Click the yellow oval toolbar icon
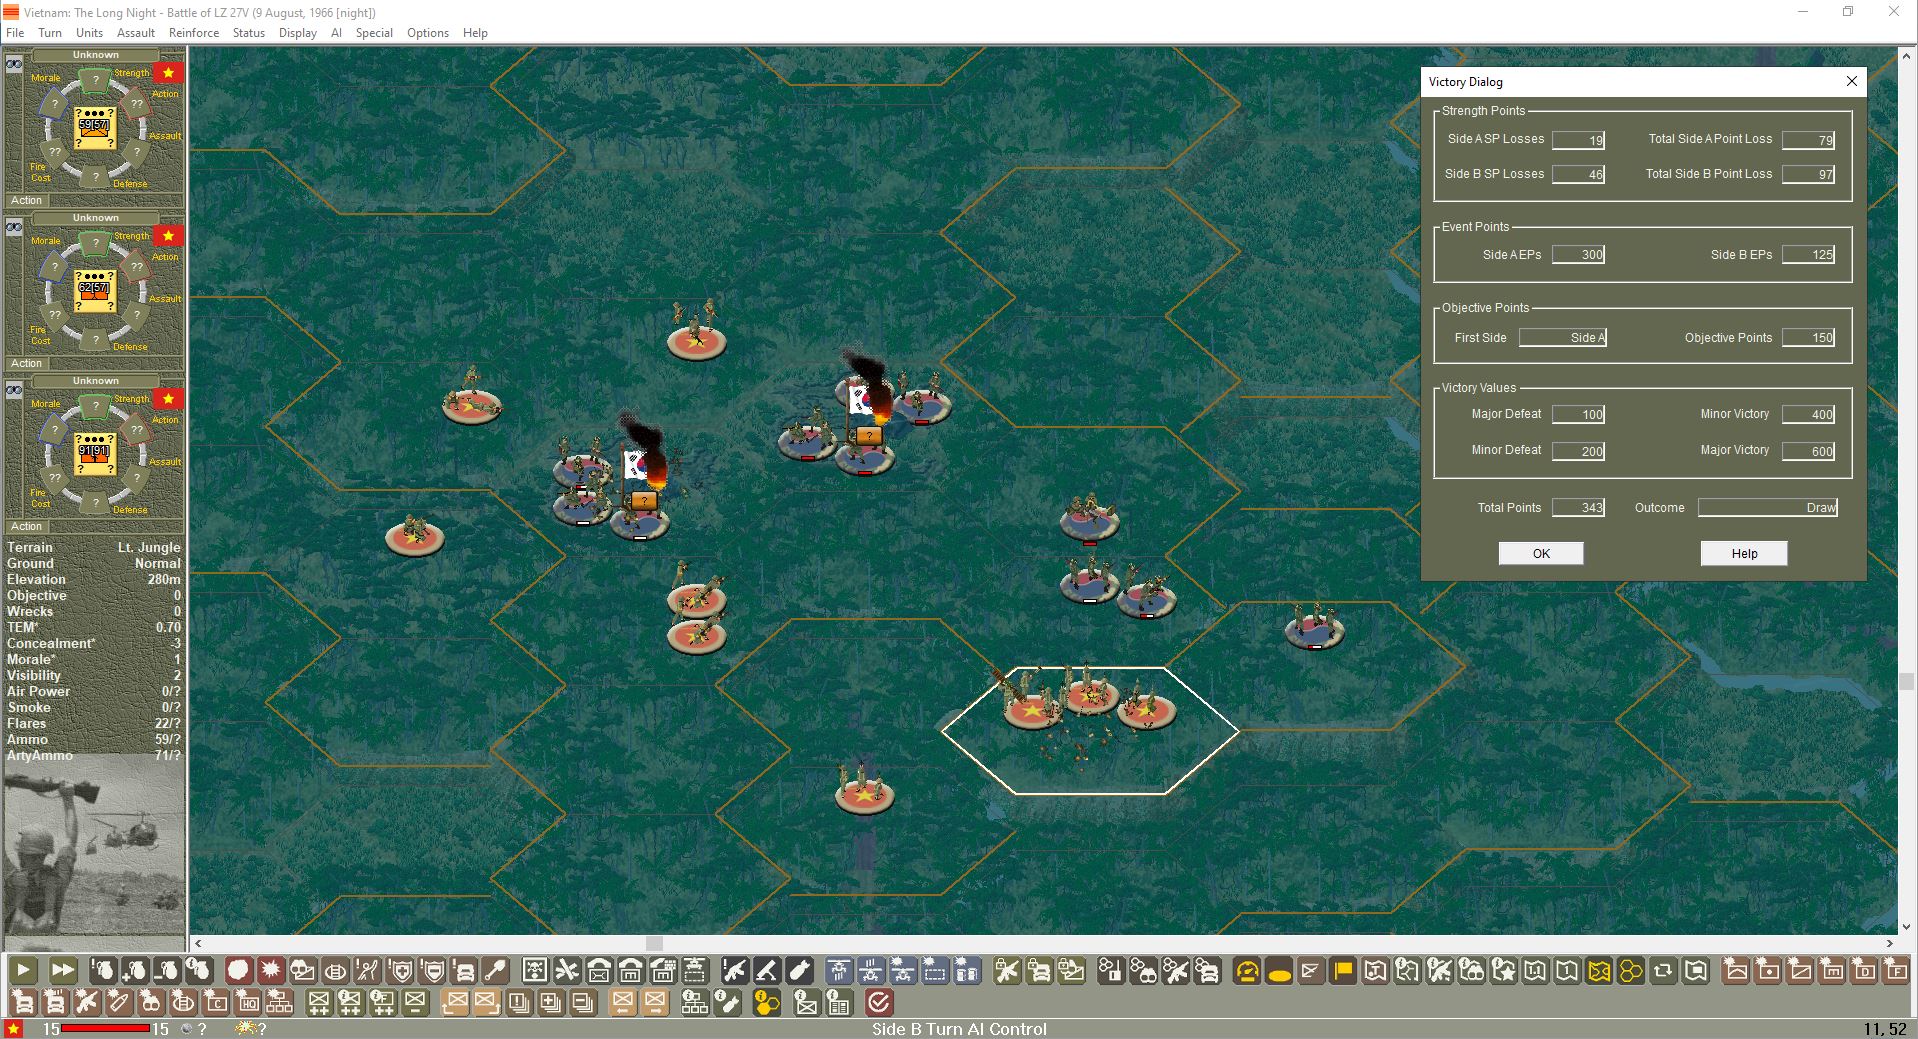 [1279, 970]
